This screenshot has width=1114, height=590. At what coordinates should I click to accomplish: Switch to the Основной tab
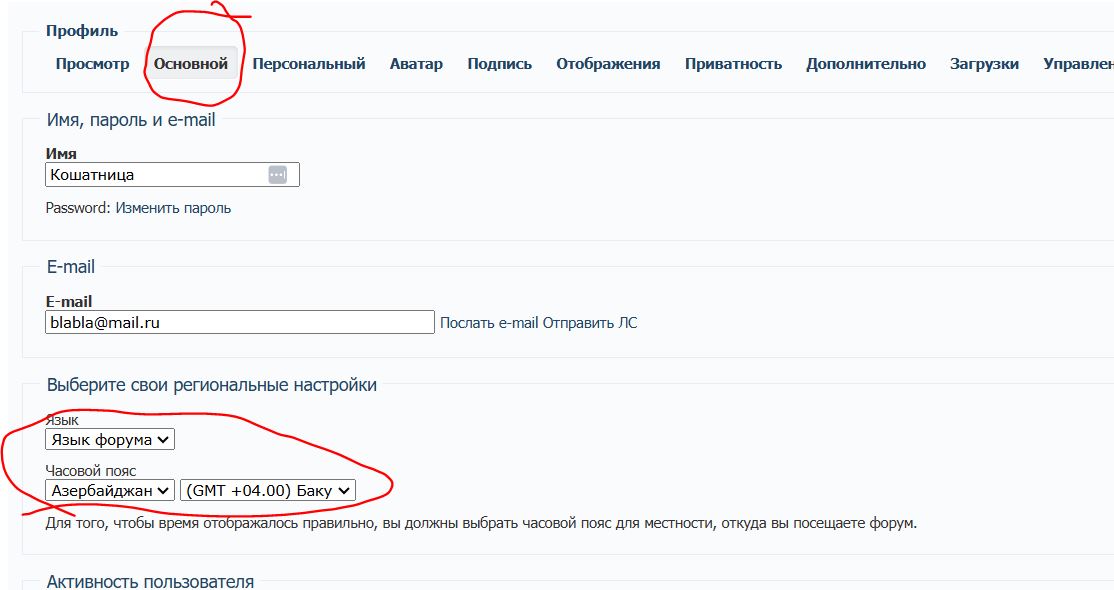click(x=191, y=64)
